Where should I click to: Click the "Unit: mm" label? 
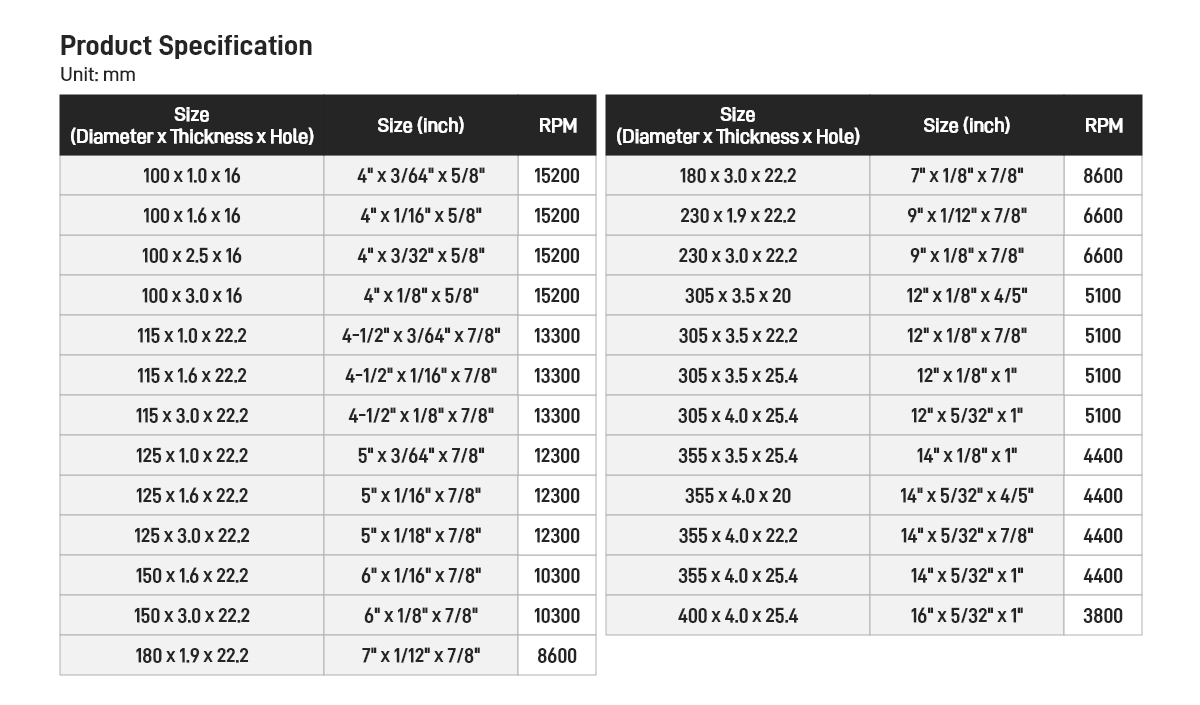(x=97, y=75)
